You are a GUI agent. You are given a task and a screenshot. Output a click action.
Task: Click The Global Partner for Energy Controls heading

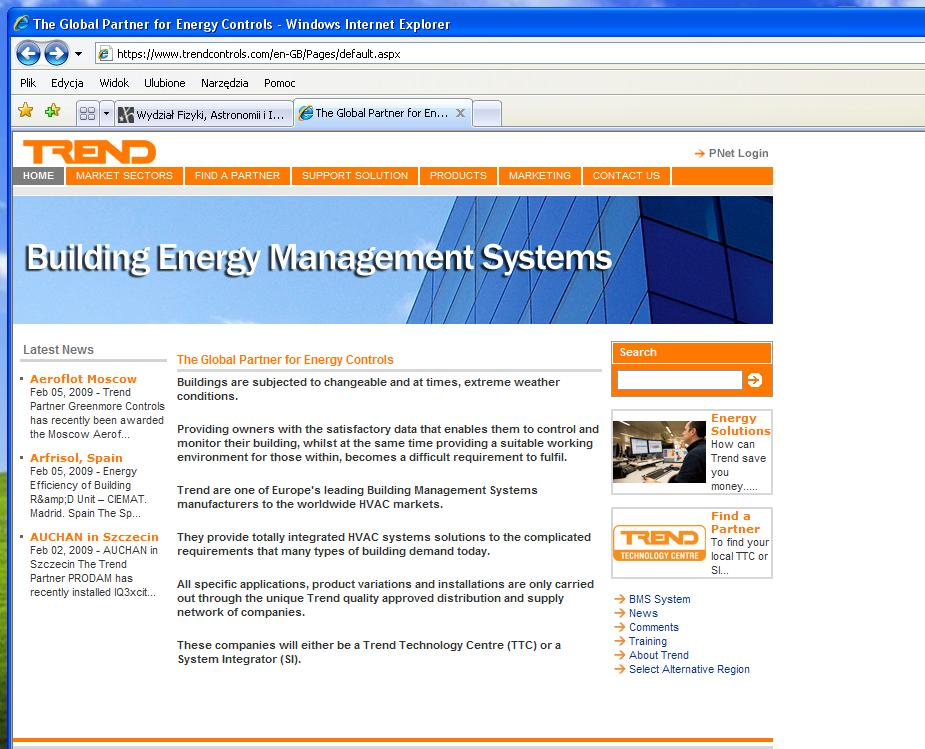tap(285, 360)
